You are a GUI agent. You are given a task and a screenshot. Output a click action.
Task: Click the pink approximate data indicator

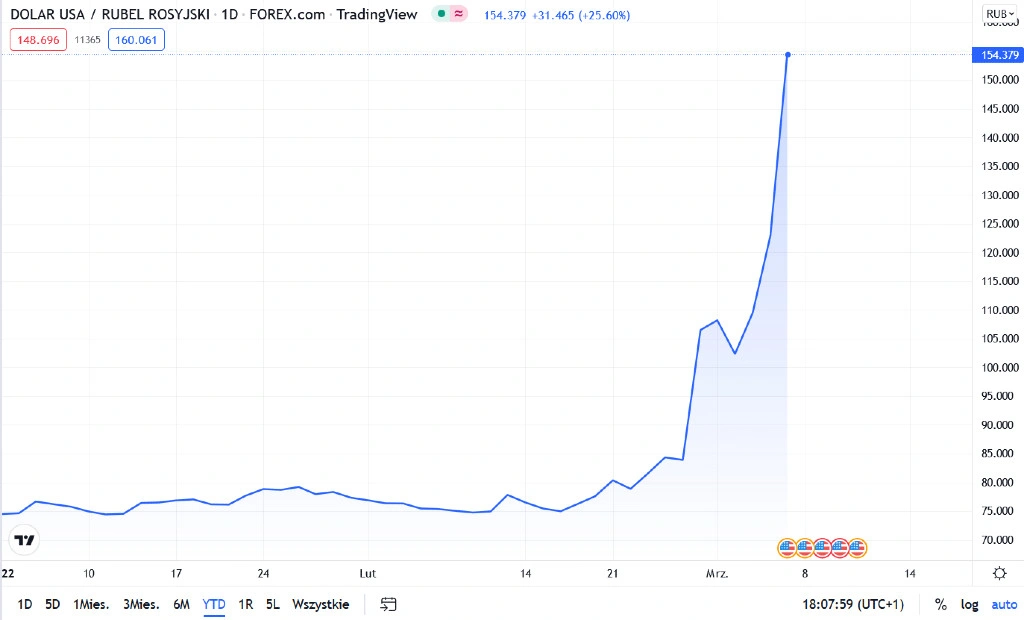[459, 14]
